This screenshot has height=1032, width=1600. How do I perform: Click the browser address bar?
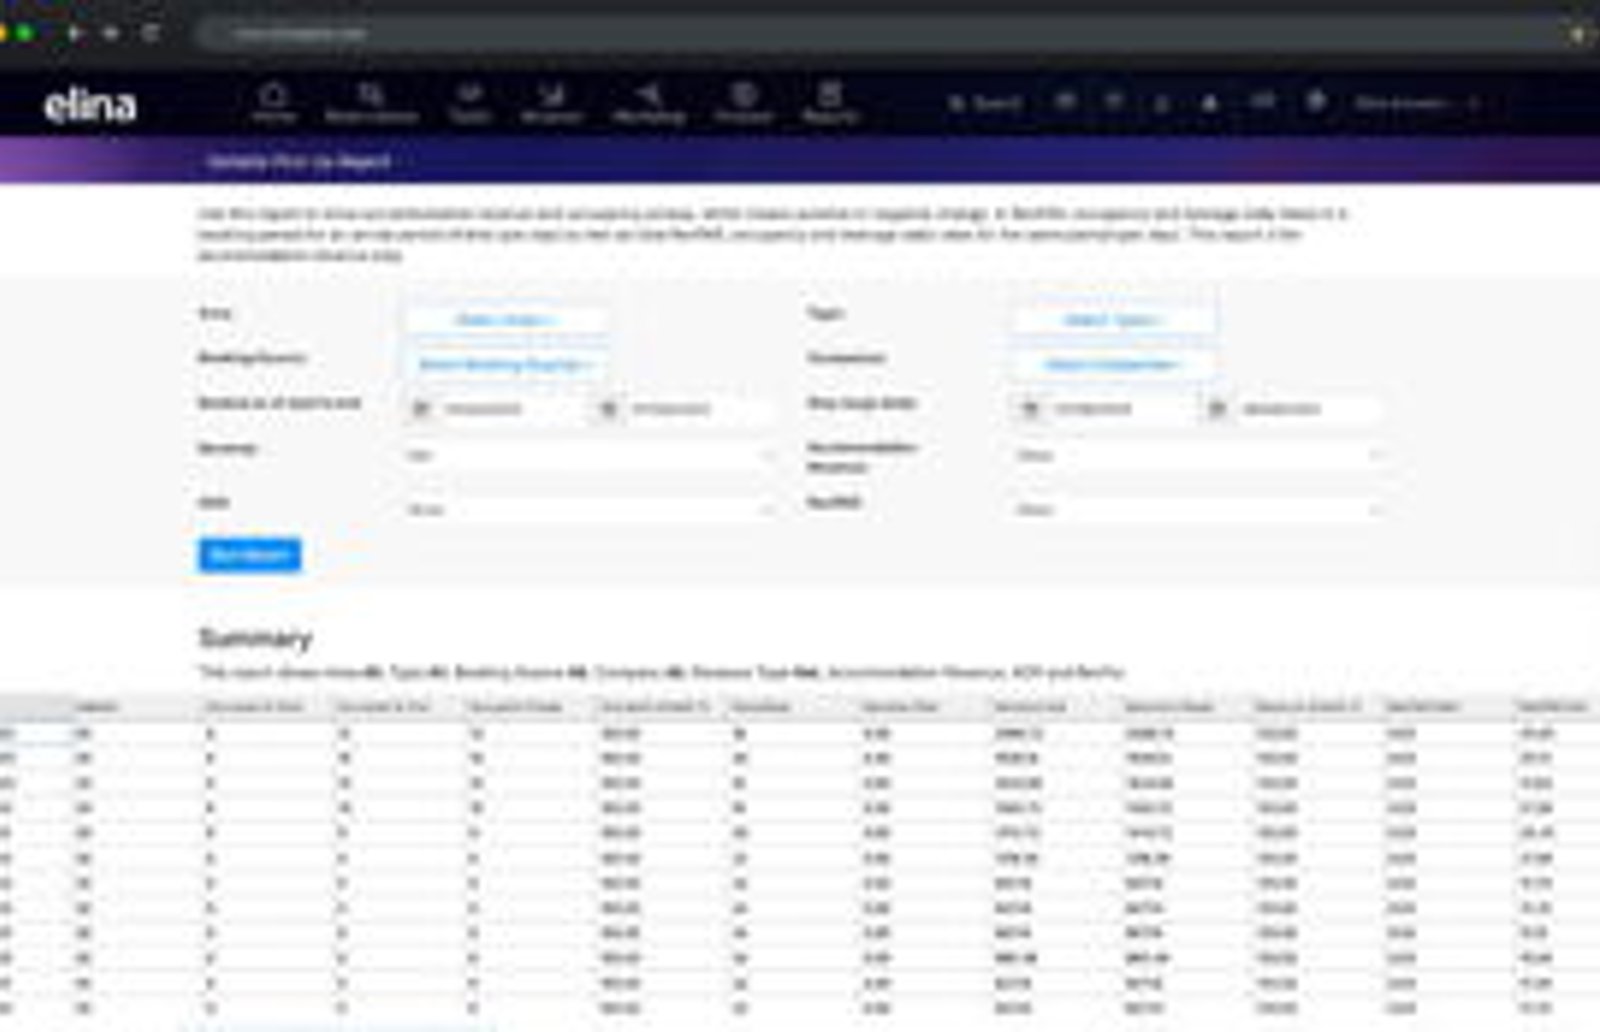point(880,33)
